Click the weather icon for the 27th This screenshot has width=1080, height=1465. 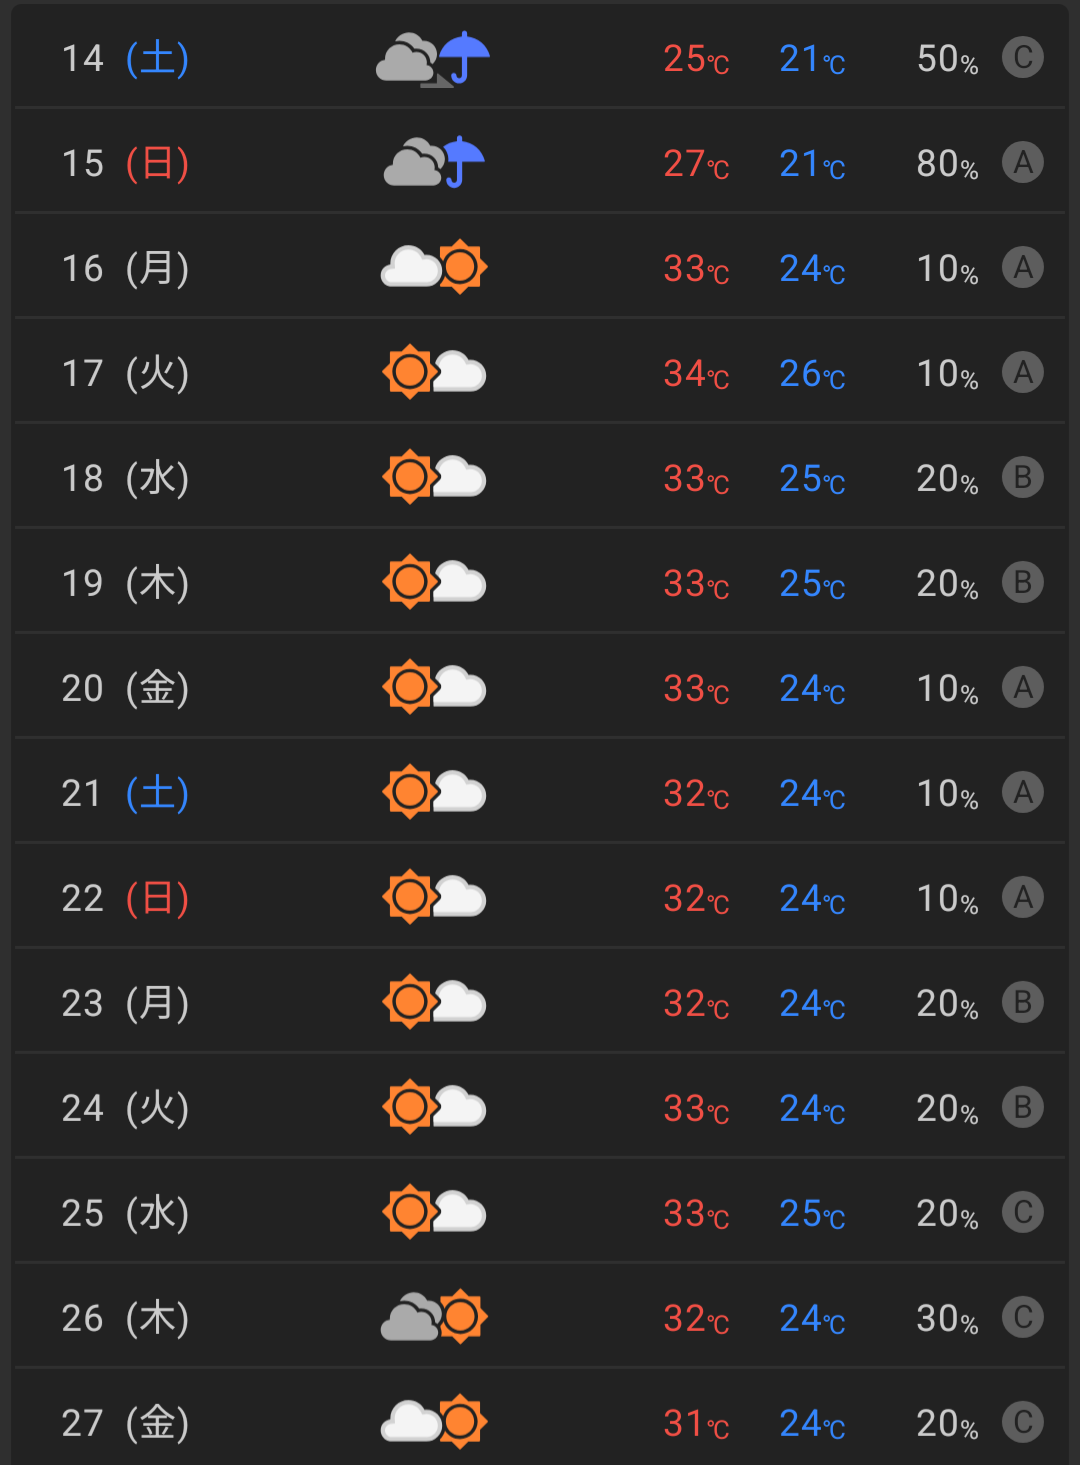[433, 1422]
